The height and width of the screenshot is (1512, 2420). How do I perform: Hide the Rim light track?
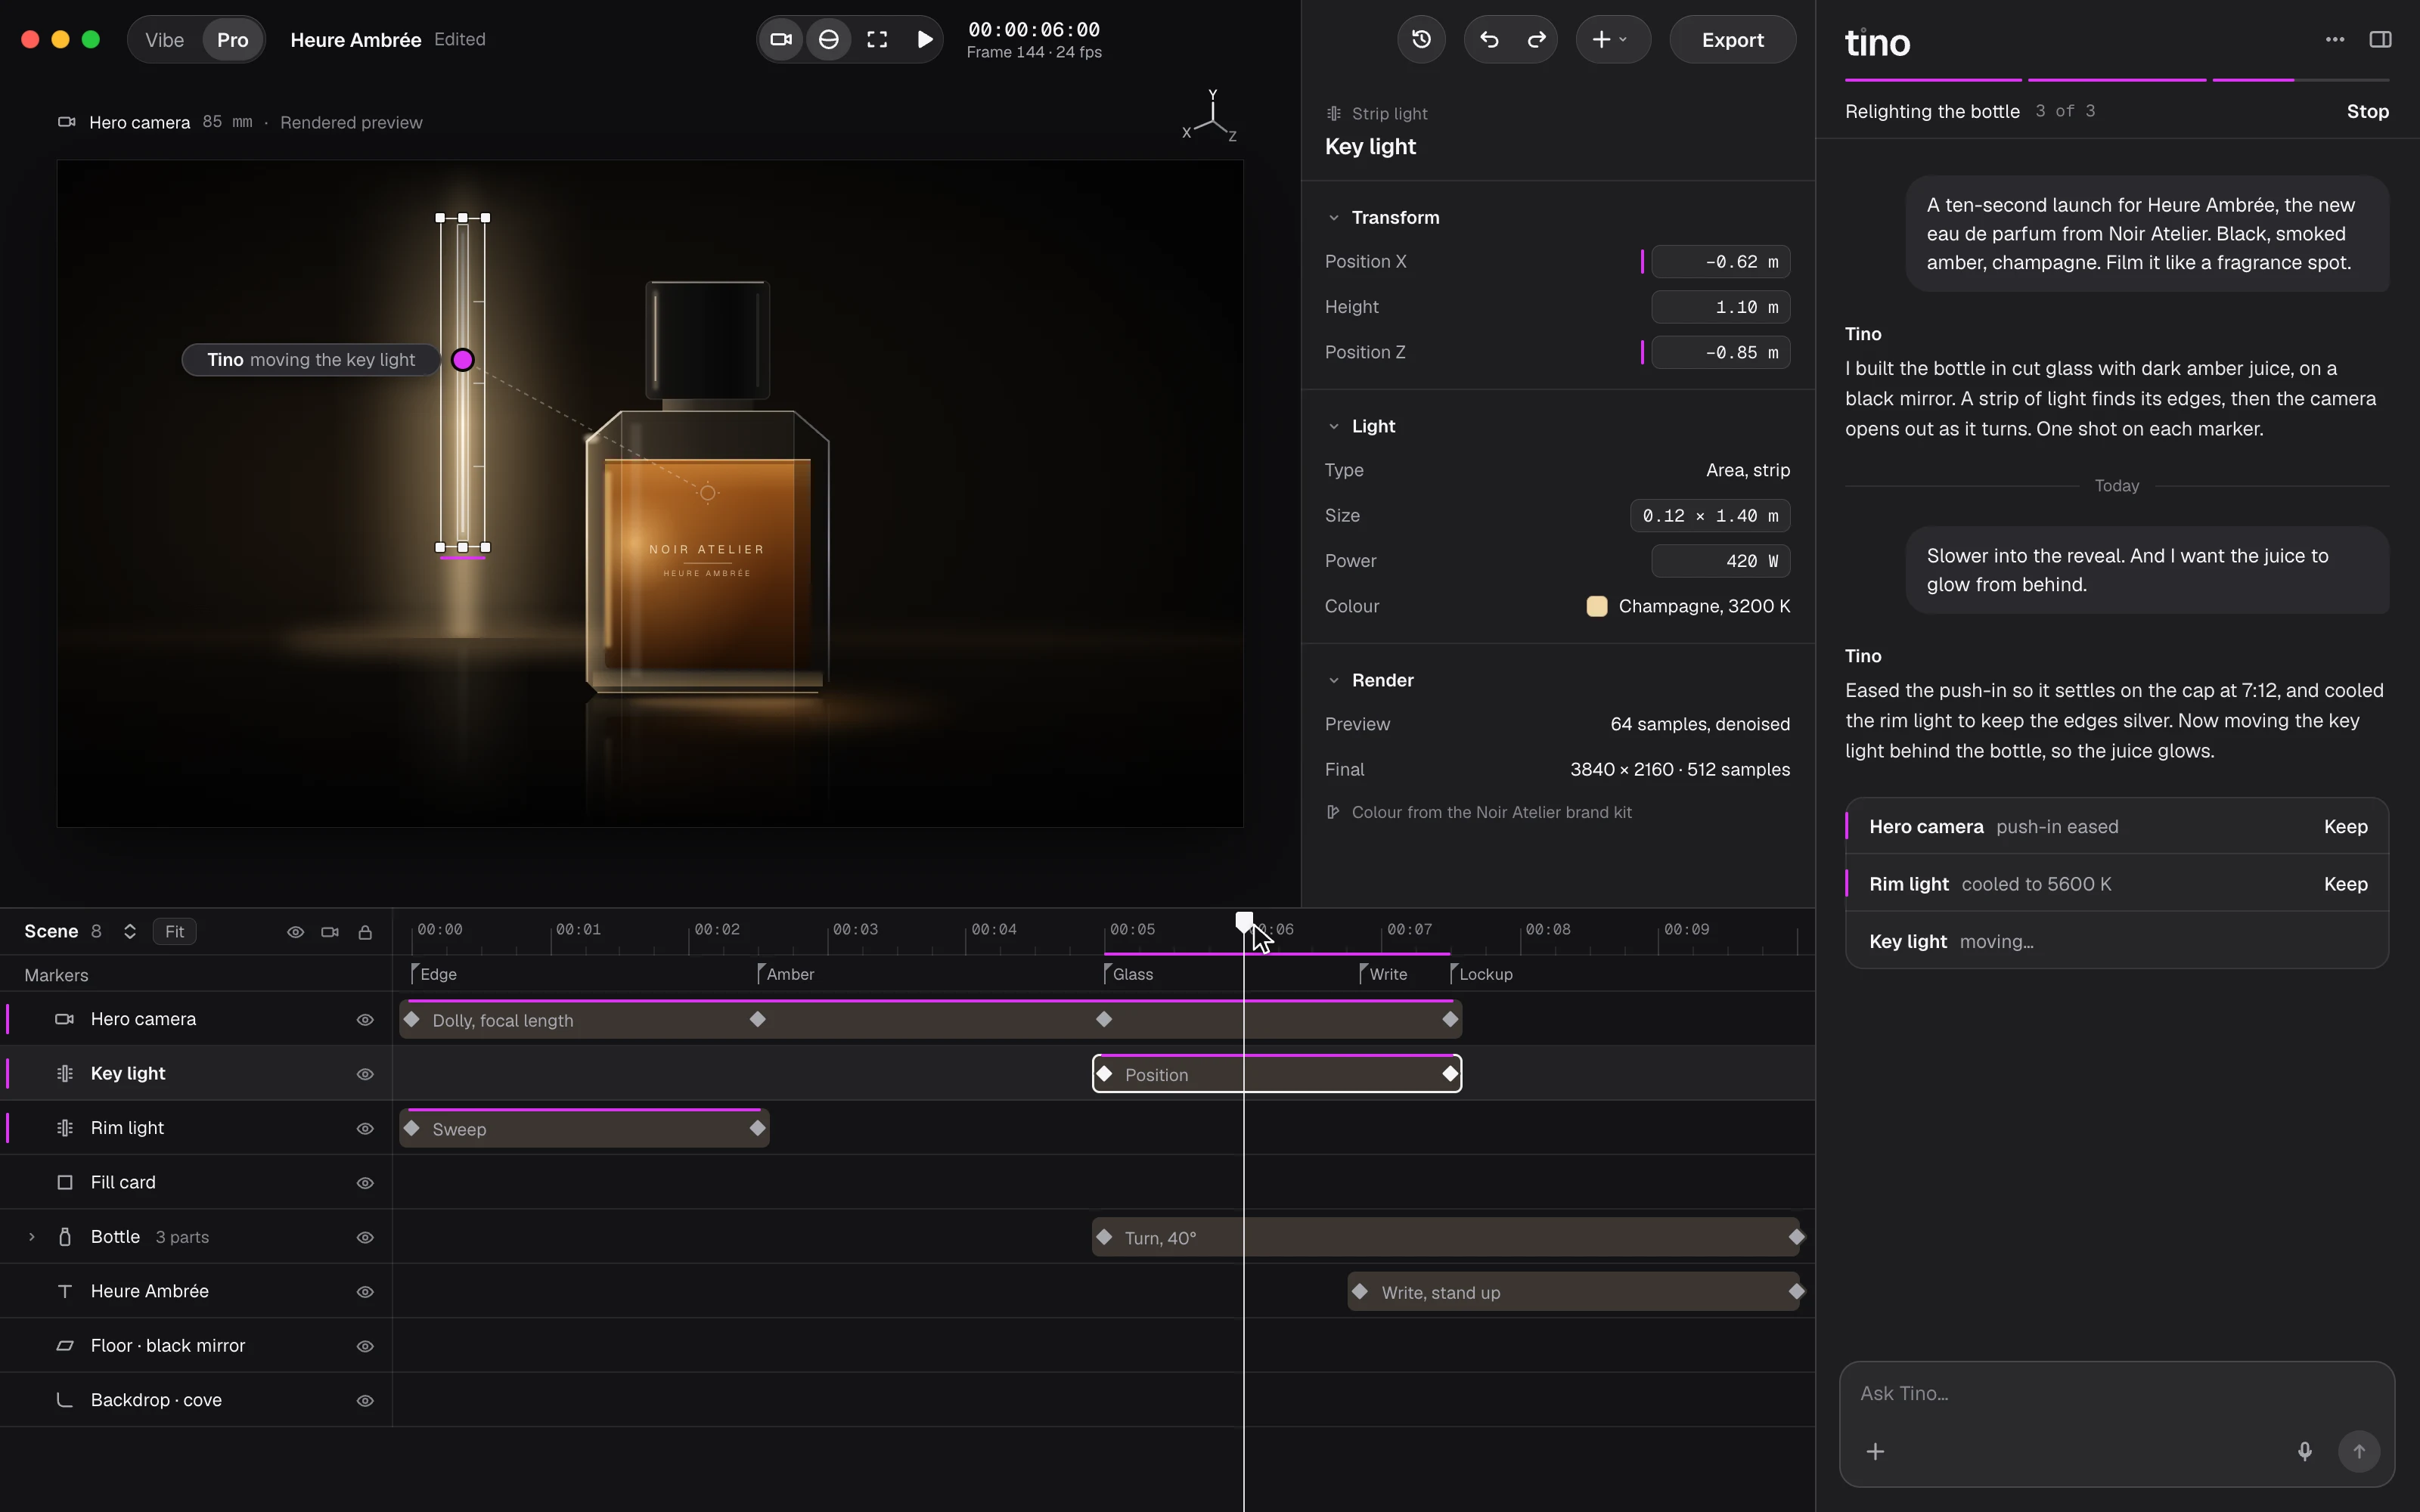365,1129
